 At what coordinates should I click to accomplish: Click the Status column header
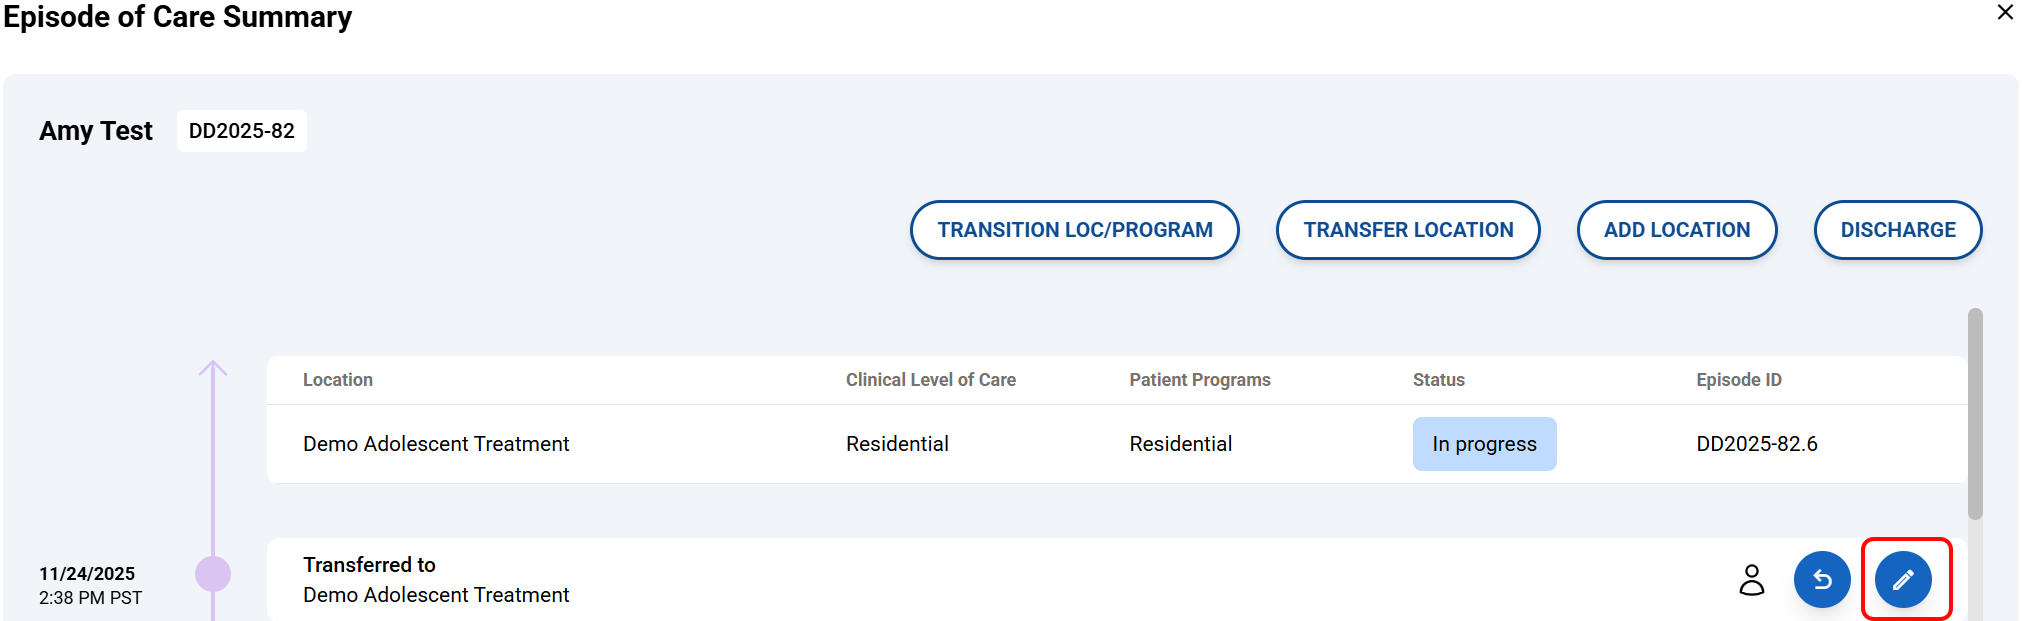[x=1438, y=380]
